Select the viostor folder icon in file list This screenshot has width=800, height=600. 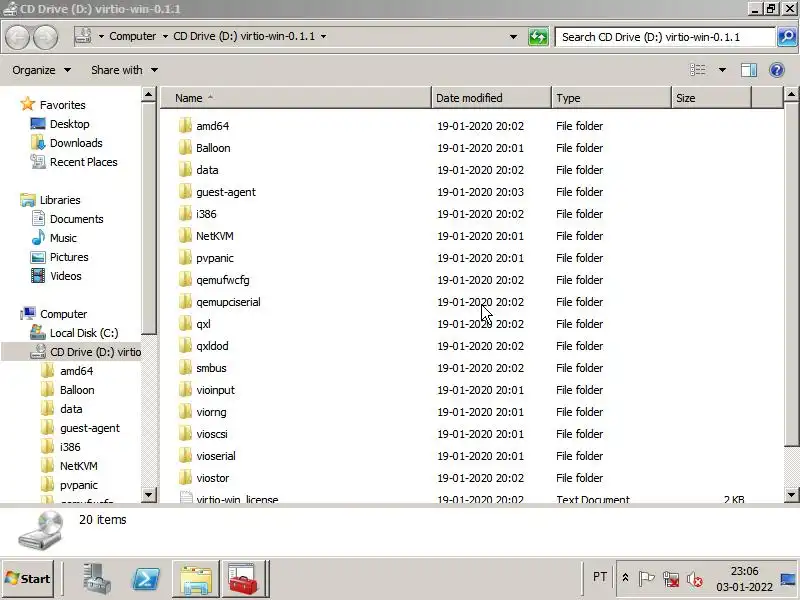(x=185, y=478)
